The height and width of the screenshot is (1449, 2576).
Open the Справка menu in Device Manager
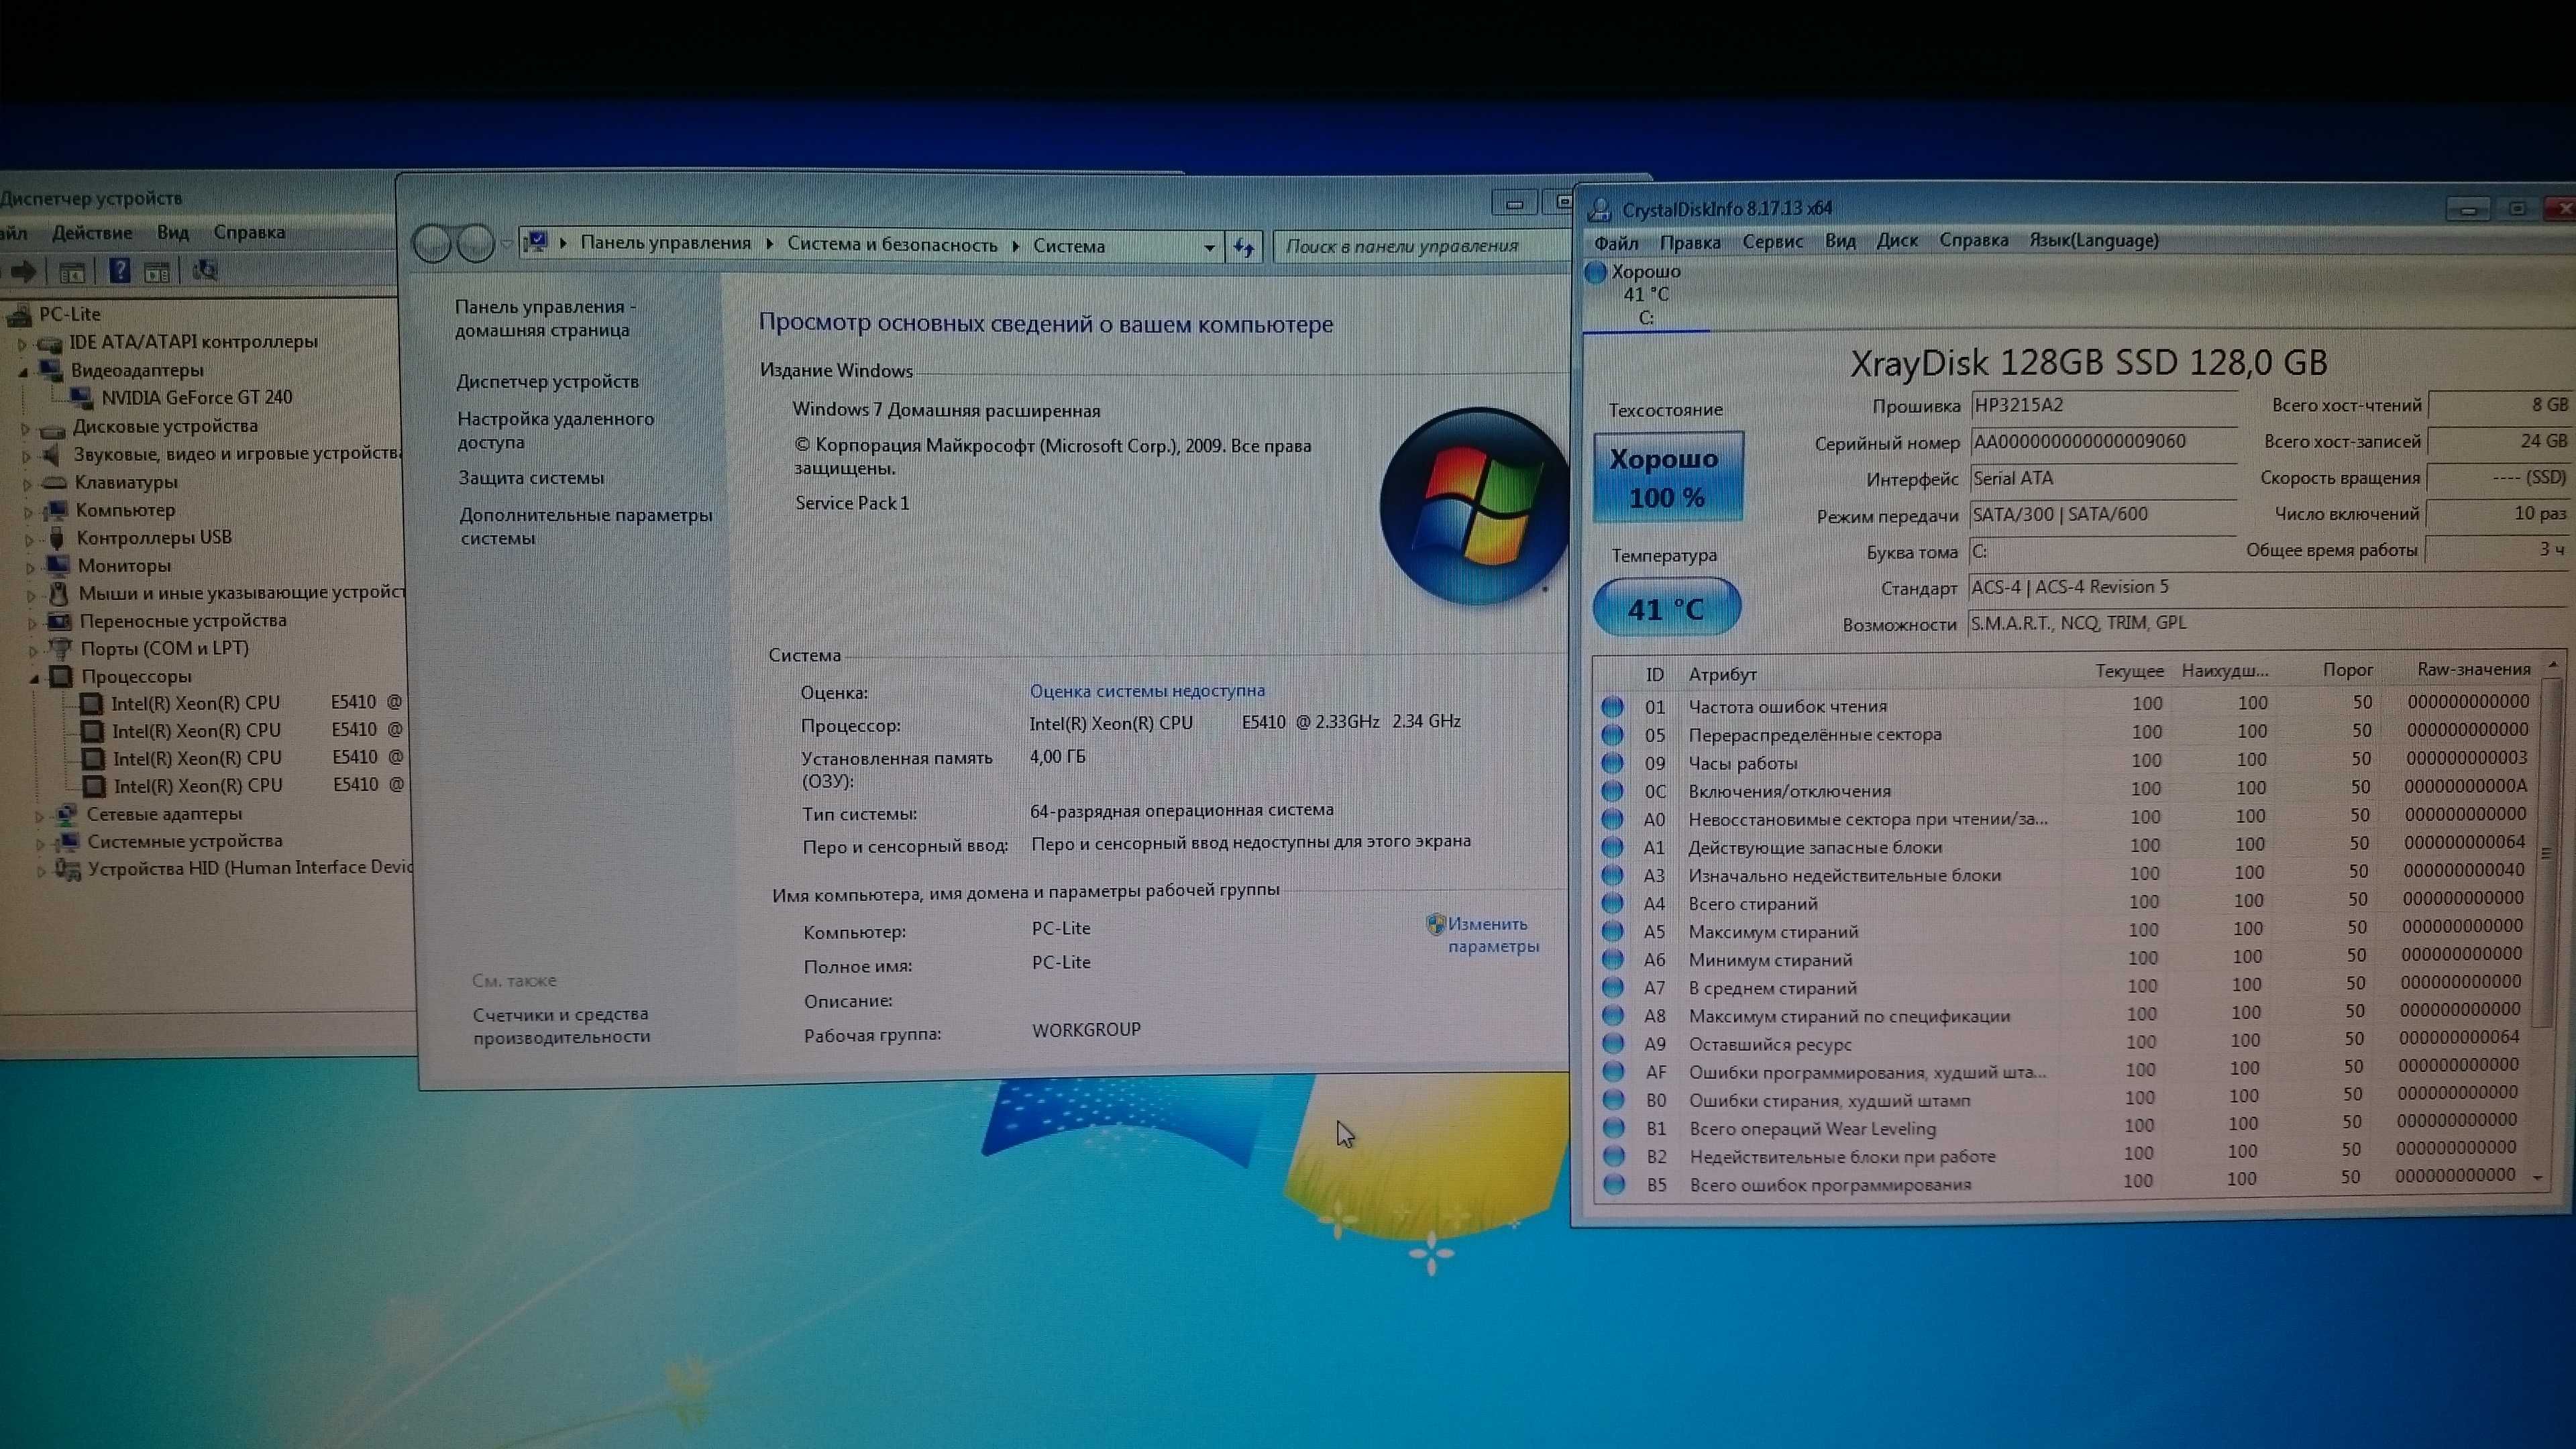click(x=249, y=232)
